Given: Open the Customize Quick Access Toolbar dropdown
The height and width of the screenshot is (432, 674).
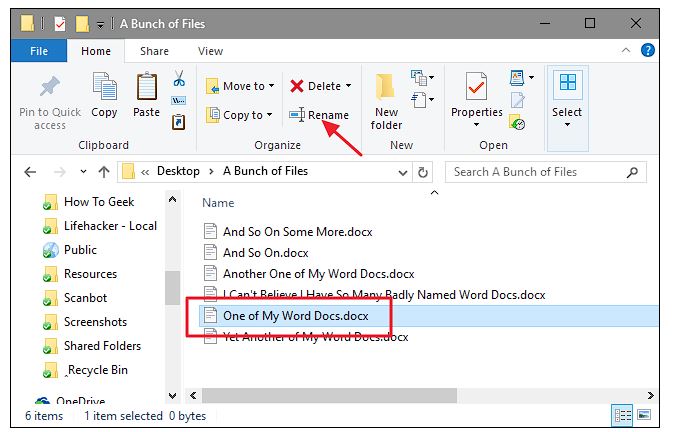Looking at the screenshot, I should [x=100, y=25].
